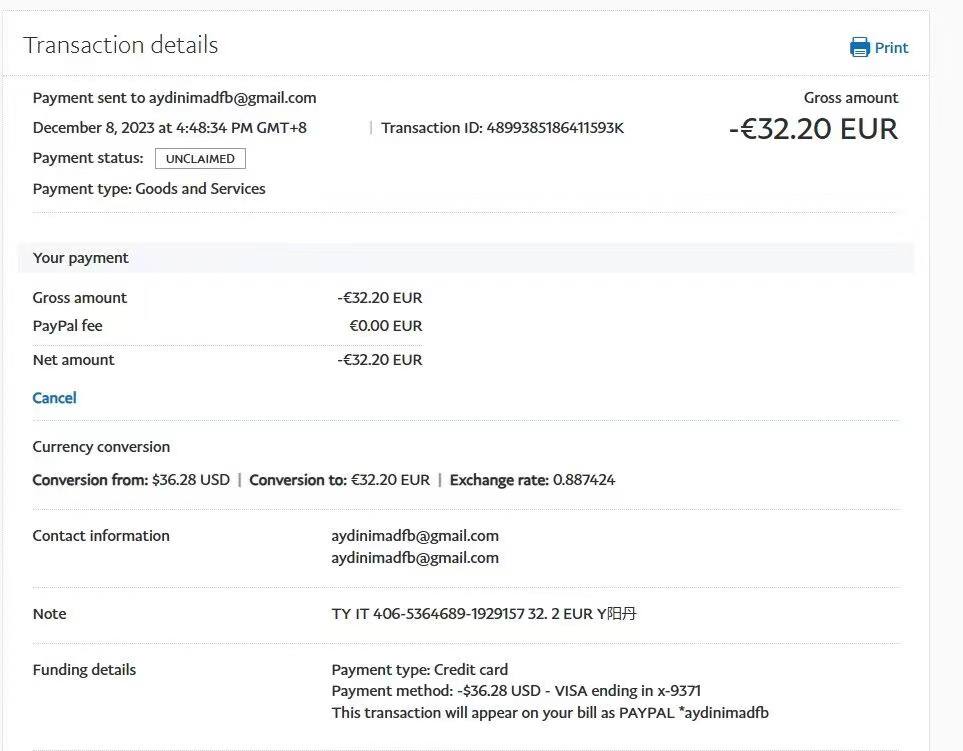Click the second email under Contact information
This screenshot has height=751, width=963.
click(414, 558)
